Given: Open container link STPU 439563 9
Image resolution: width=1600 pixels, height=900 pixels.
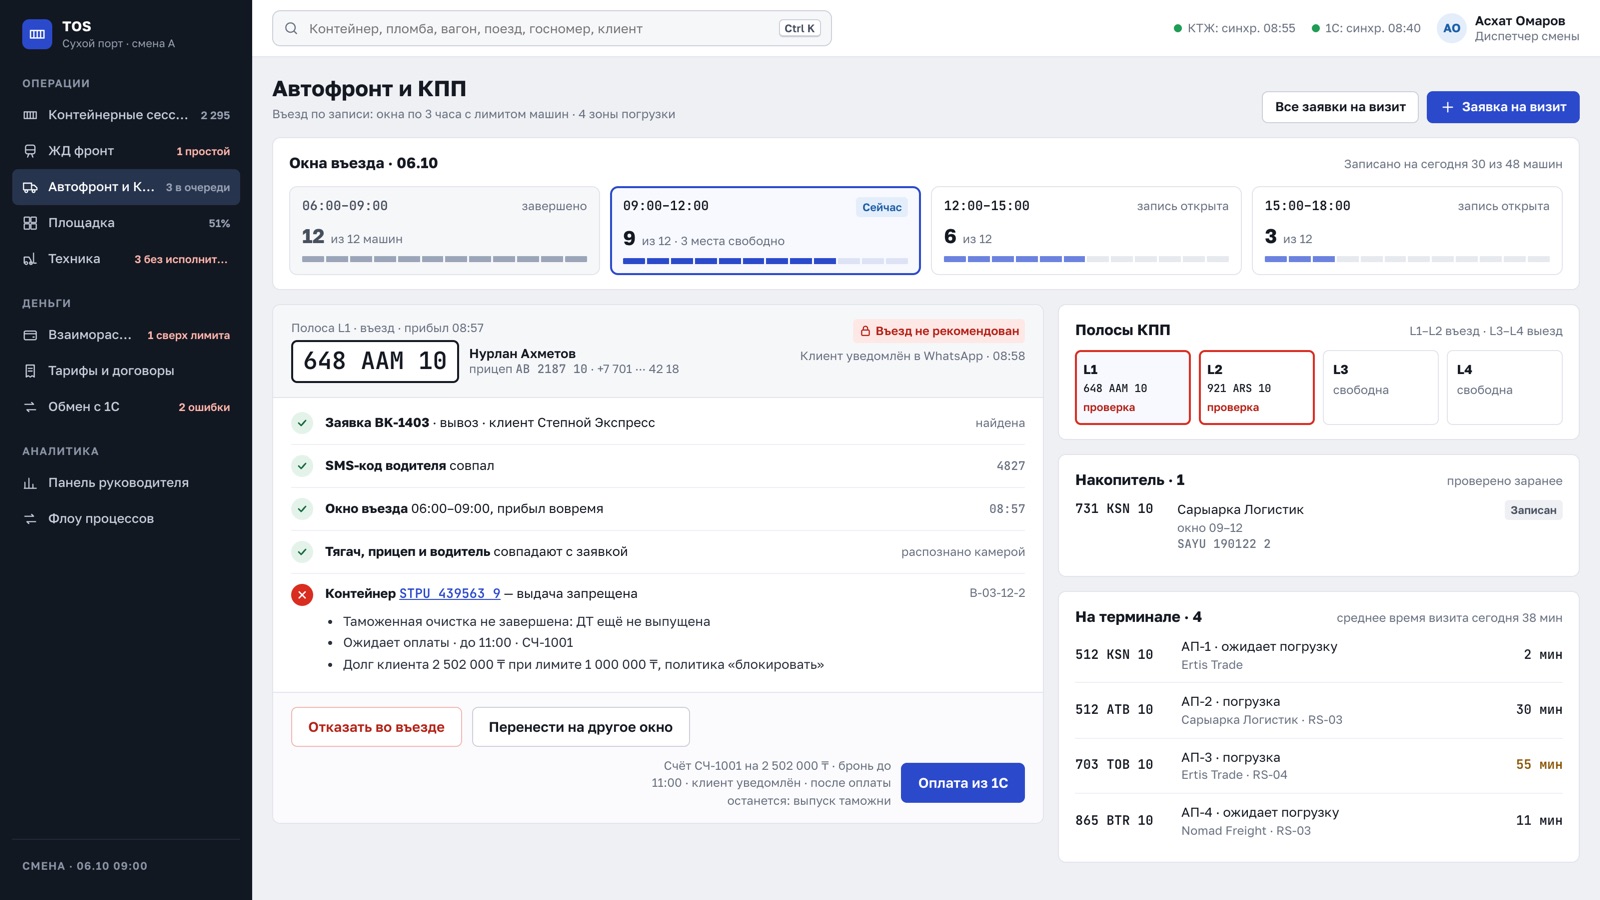Looking at the screenshot, I should (450, 594).
